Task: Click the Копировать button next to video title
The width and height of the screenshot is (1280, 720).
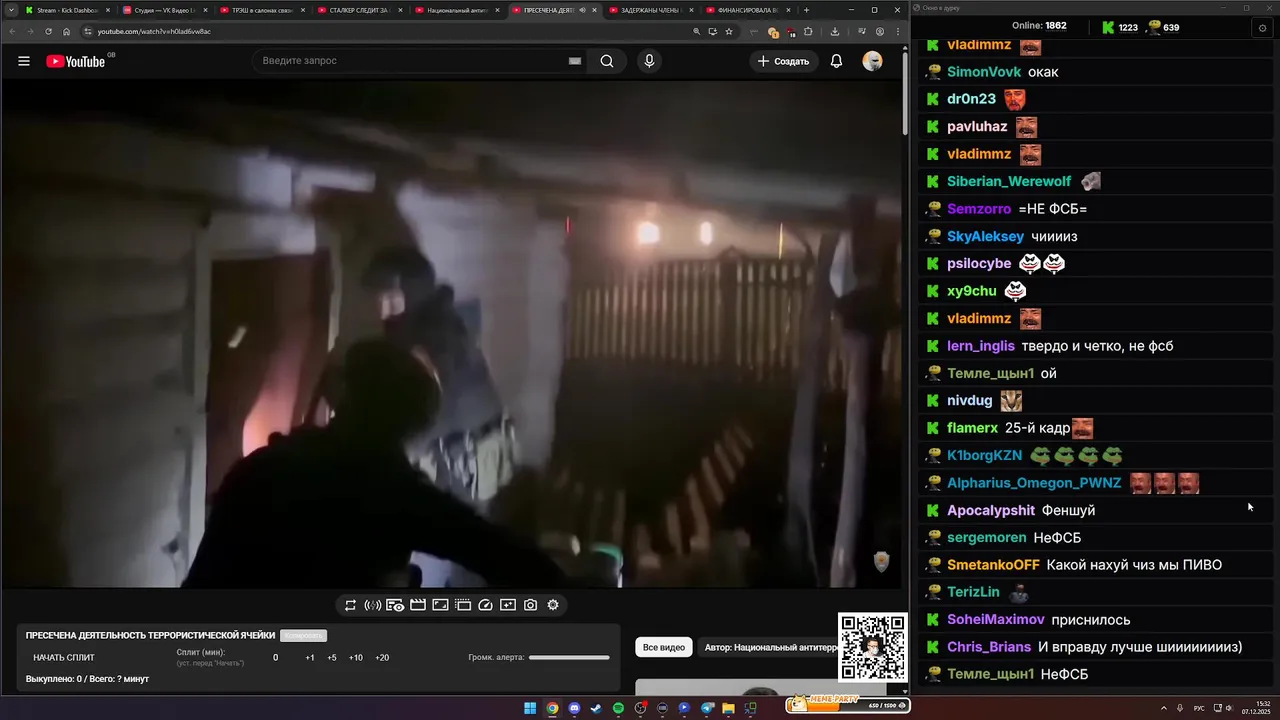Action: [x=303, y=636]
